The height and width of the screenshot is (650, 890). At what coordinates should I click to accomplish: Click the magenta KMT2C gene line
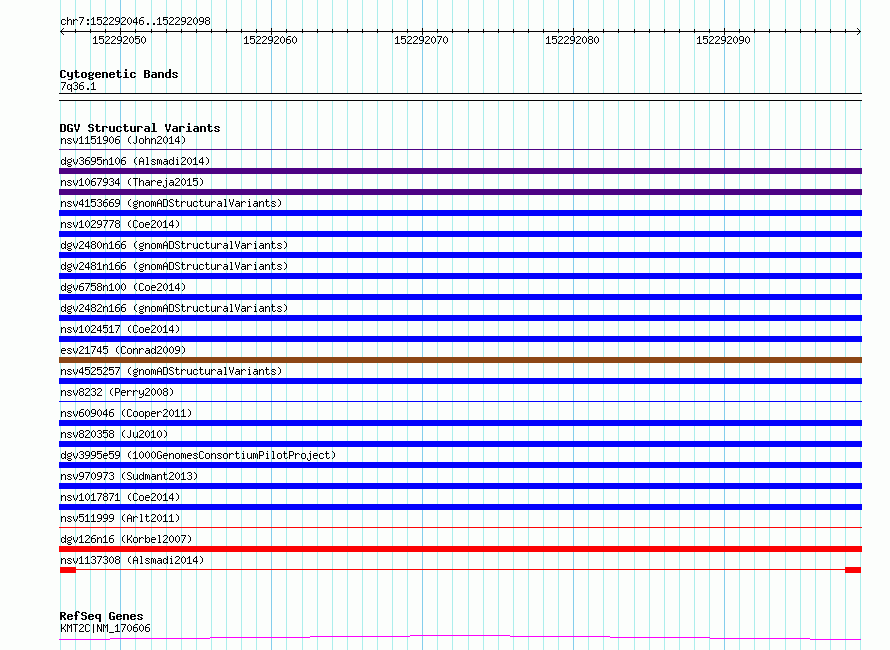pyautogui.click(x=460, y=638)
